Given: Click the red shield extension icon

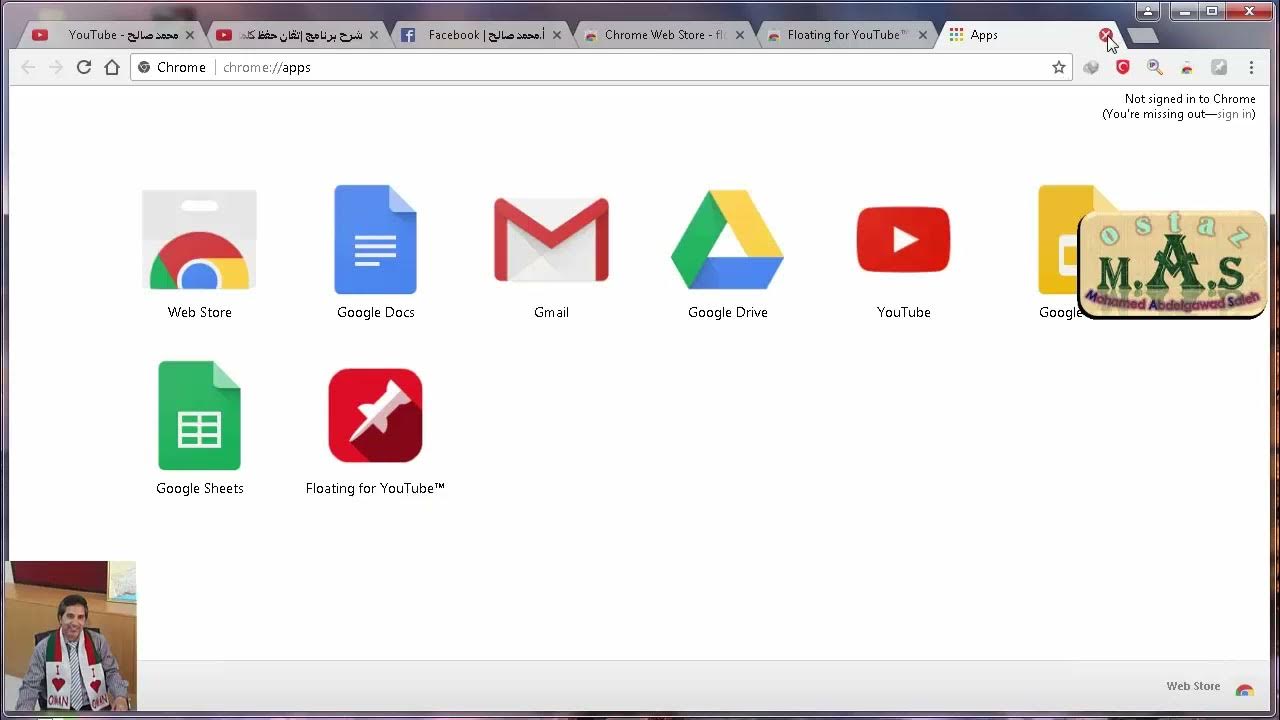Looking at the screenshot, I should click(1123, 67).
